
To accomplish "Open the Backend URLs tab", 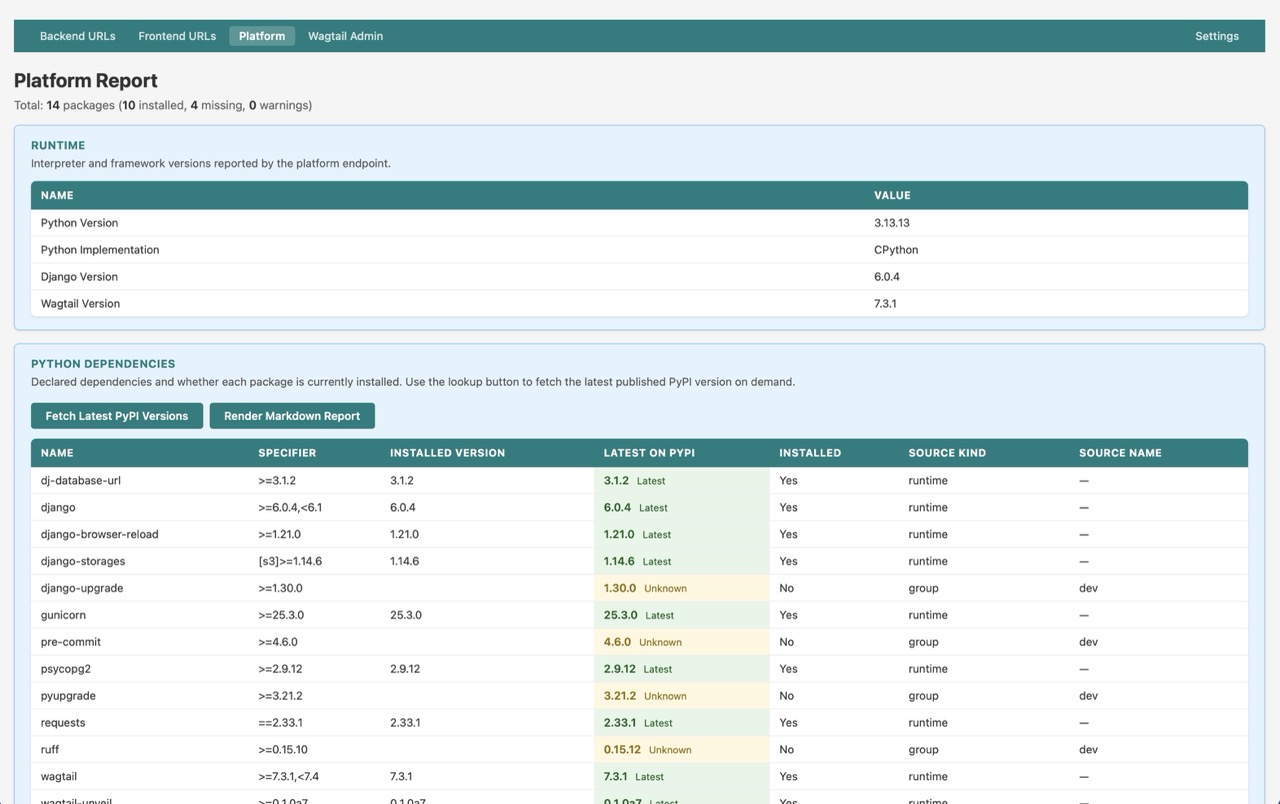I will click(77, 36).
